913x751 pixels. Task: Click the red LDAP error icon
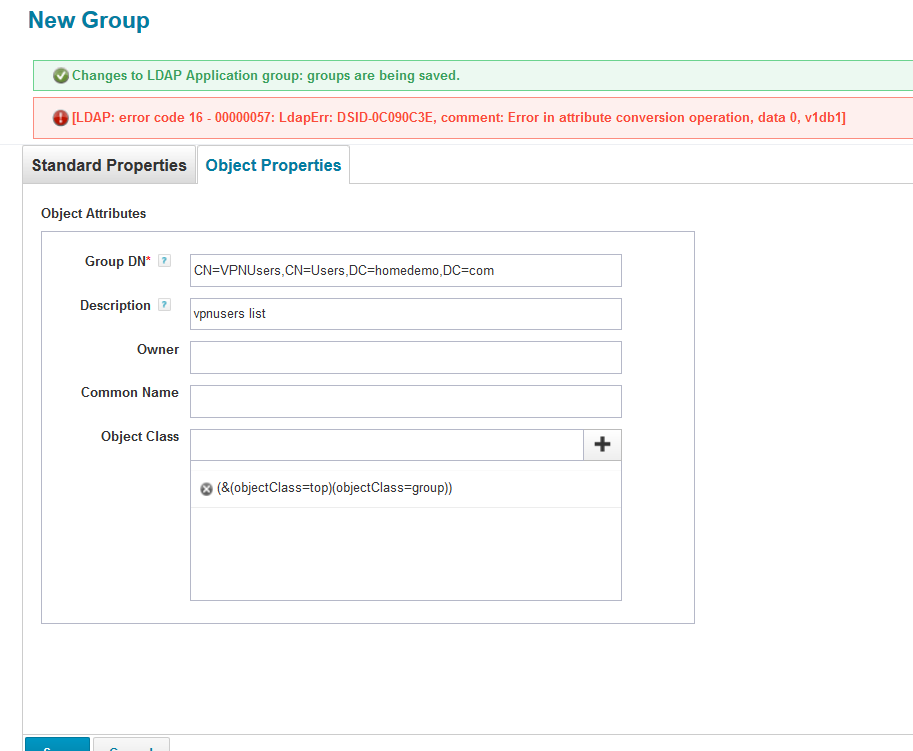tap(61, 118)
